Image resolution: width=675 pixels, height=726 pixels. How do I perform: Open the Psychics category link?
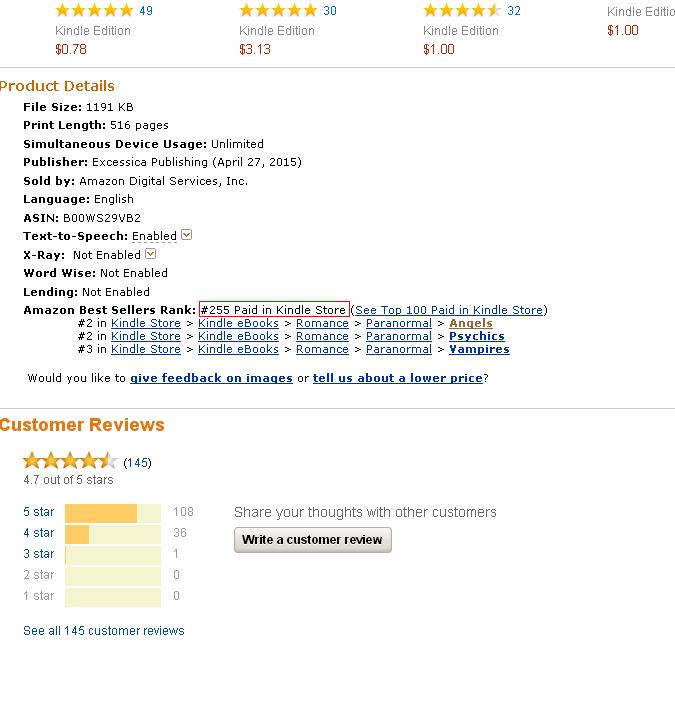[x=477, y=336]
